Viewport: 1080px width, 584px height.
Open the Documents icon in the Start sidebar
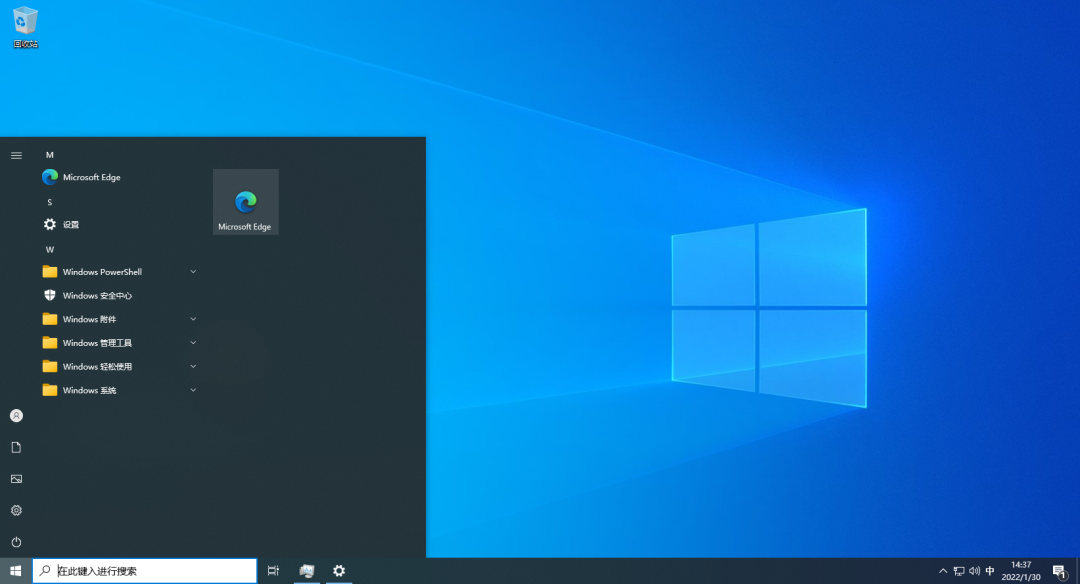16,447
